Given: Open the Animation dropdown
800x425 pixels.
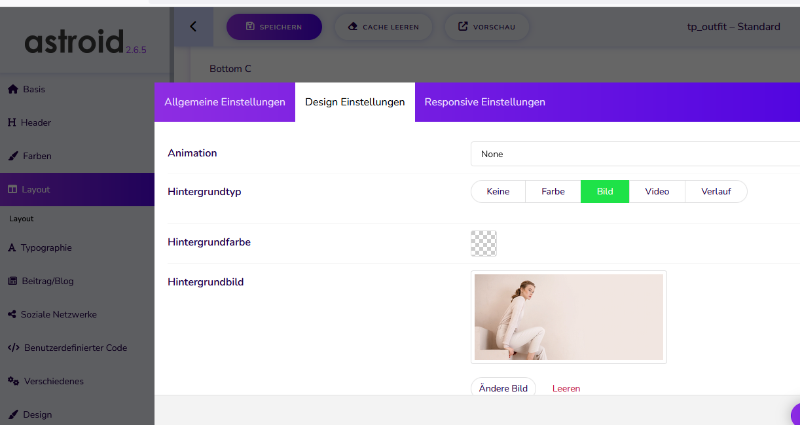Looking at the screenshot, I should click(635, 154).
